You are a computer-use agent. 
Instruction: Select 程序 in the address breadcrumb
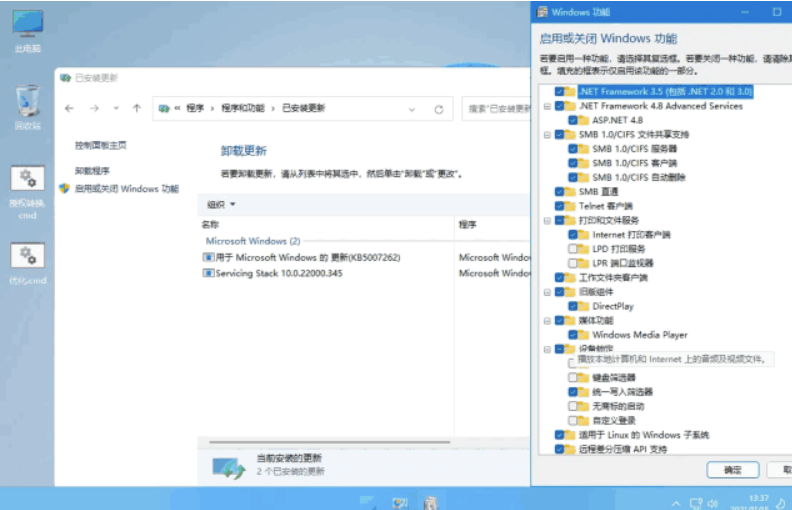[x=195, y=108]
